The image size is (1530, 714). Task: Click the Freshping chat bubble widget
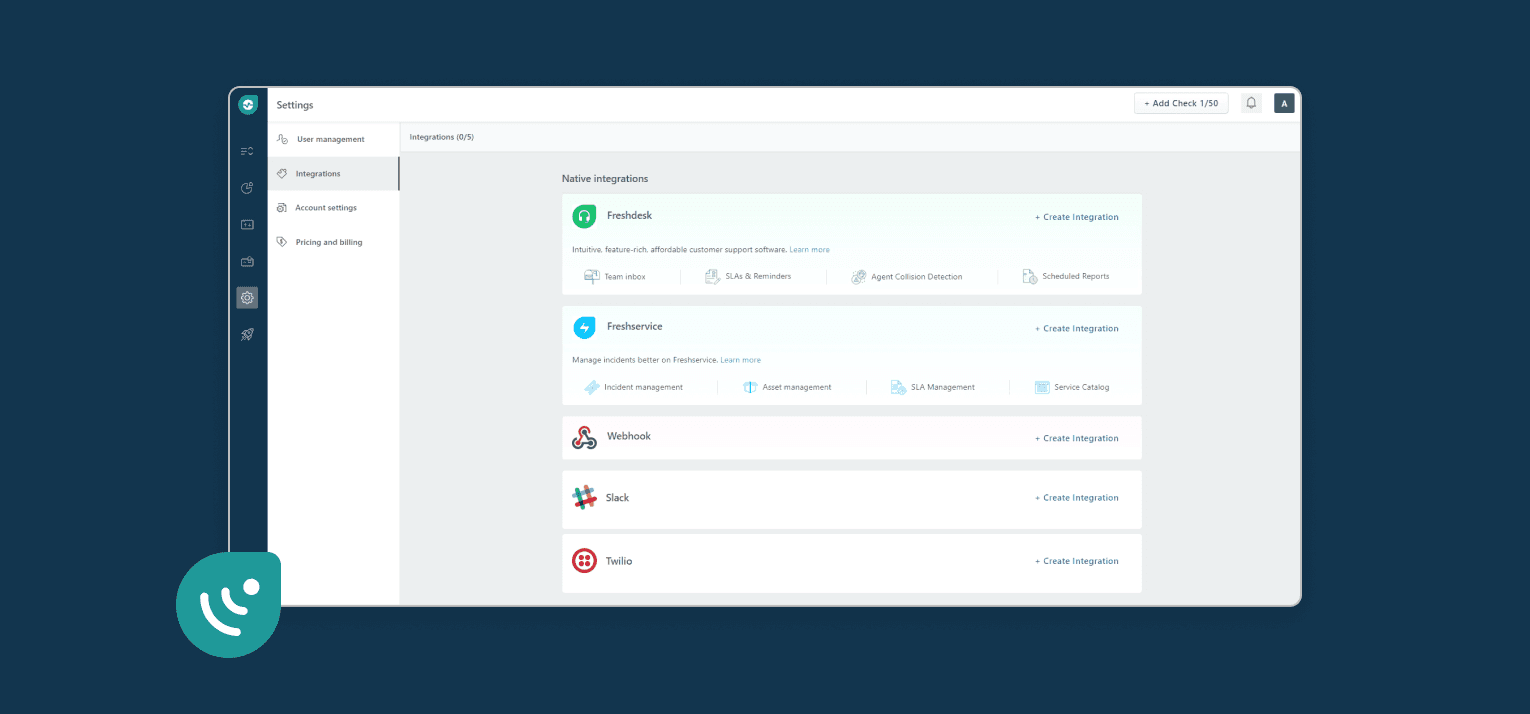[x=229, y=604]
